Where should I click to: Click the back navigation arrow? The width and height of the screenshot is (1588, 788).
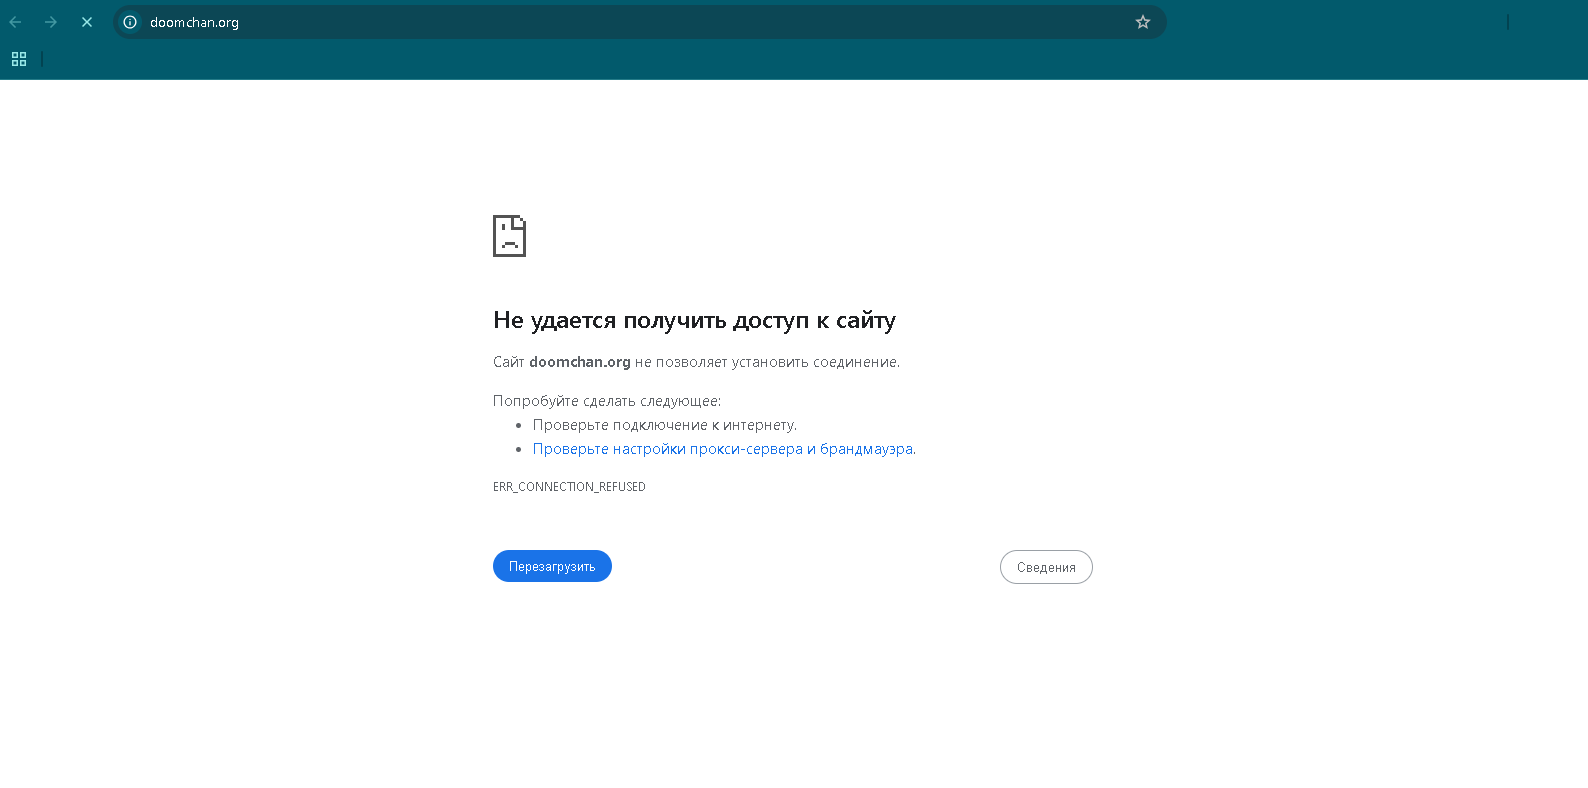[16, 22]
